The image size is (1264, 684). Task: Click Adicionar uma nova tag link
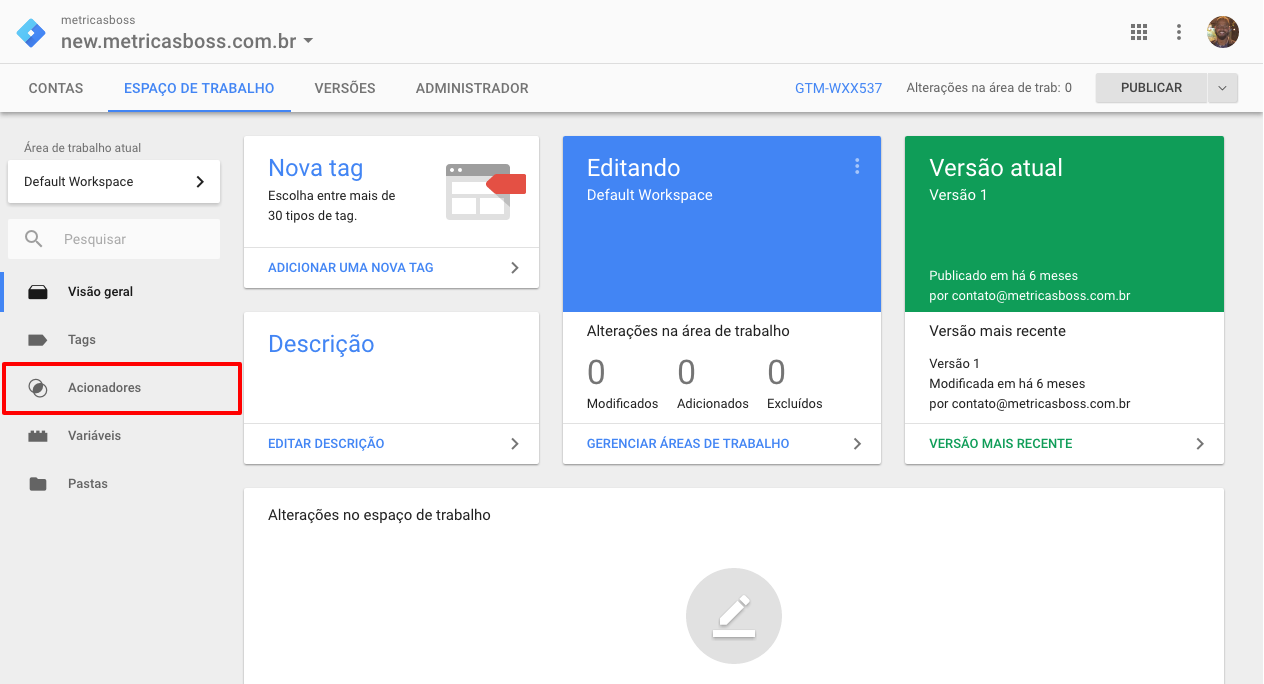click(351, 268)
